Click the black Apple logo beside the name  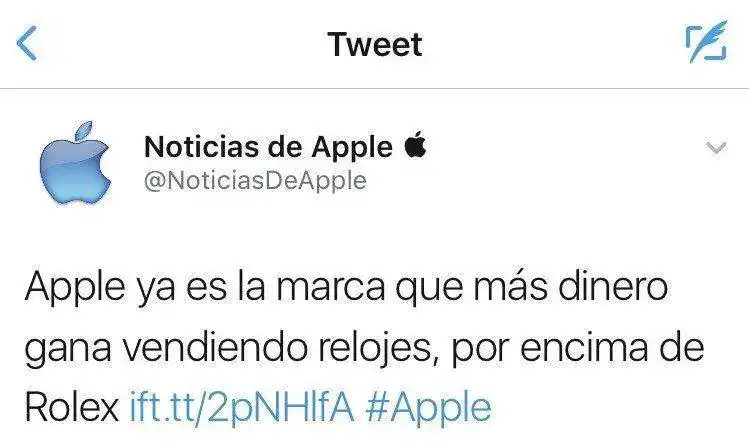[x=415, y=145]
